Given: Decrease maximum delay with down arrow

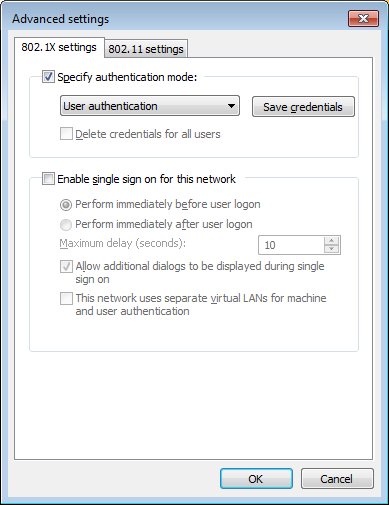Looking at the screenshot, I should tap(331, 249).
